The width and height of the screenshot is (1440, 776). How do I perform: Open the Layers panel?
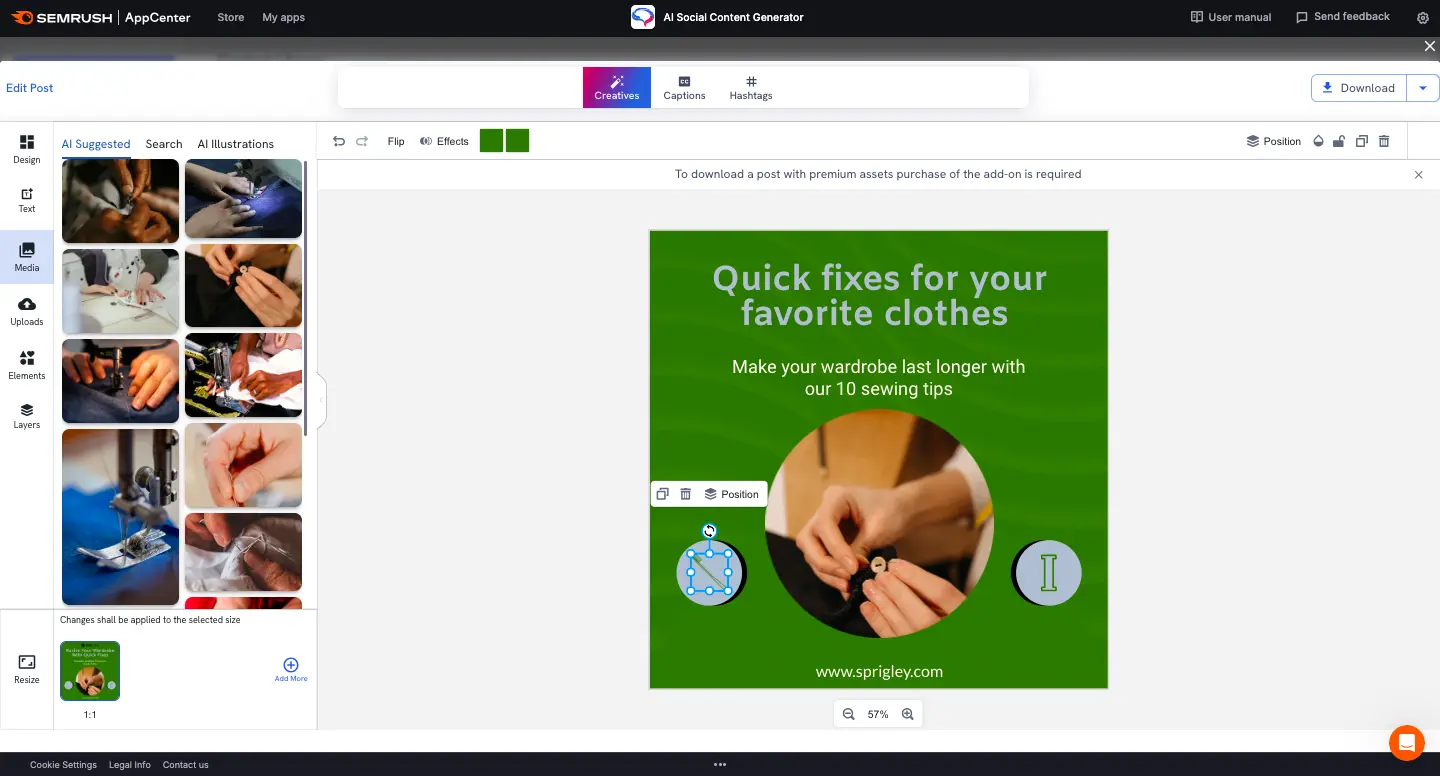[27, 415]
